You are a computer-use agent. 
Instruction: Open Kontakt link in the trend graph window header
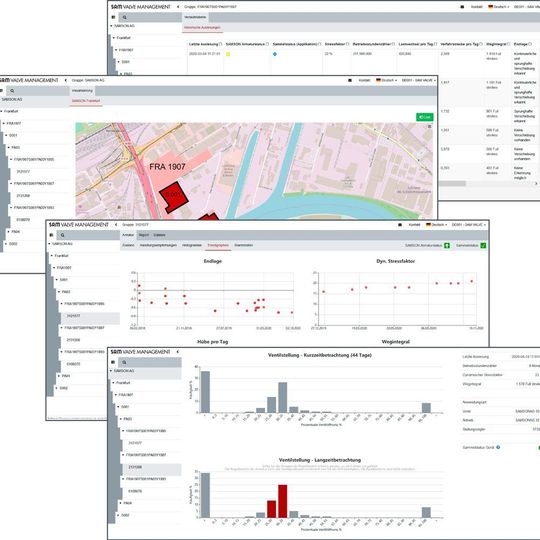pos(414,225)
